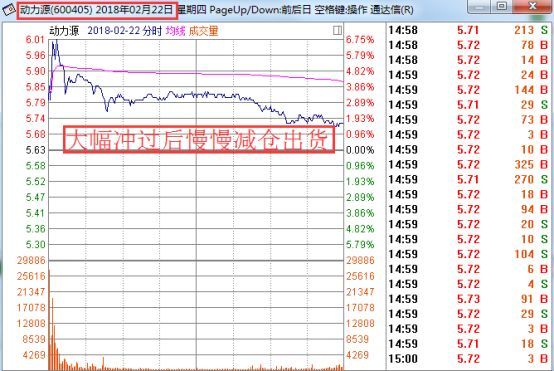Close the 动力源 intraday window

533,6
